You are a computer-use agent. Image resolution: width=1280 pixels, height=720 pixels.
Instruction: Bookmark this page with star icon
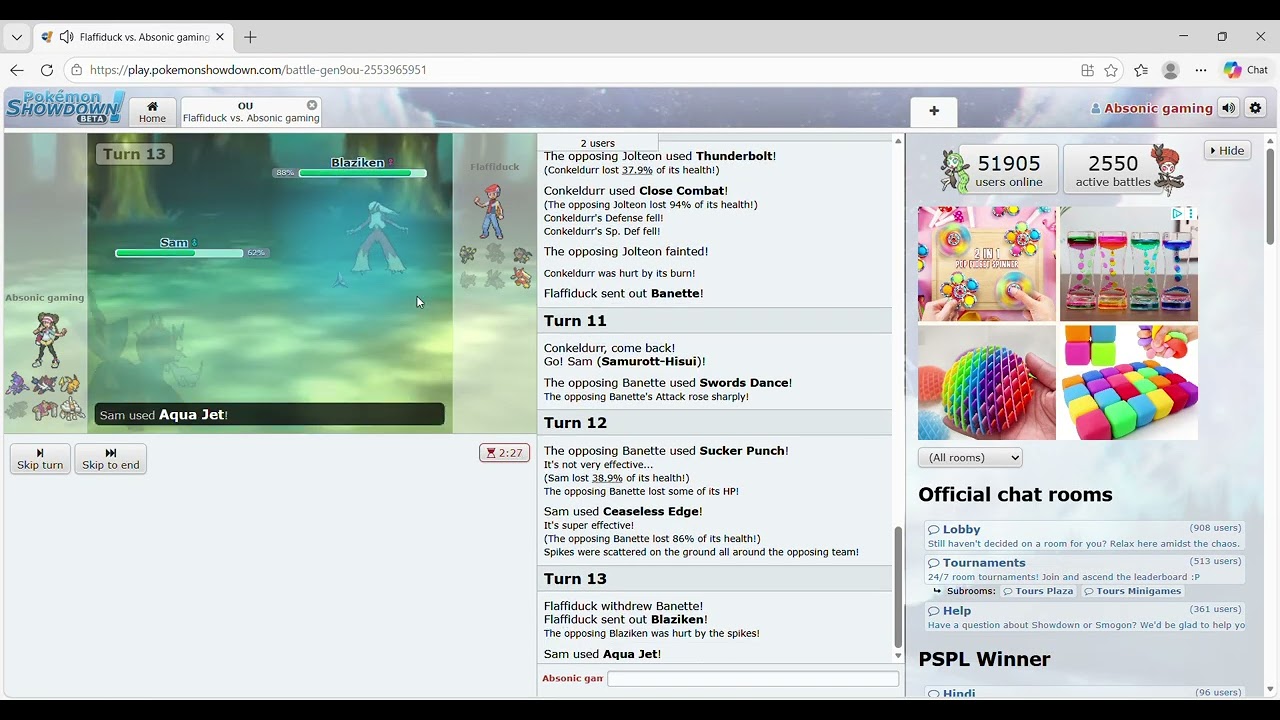point(1111,70)
